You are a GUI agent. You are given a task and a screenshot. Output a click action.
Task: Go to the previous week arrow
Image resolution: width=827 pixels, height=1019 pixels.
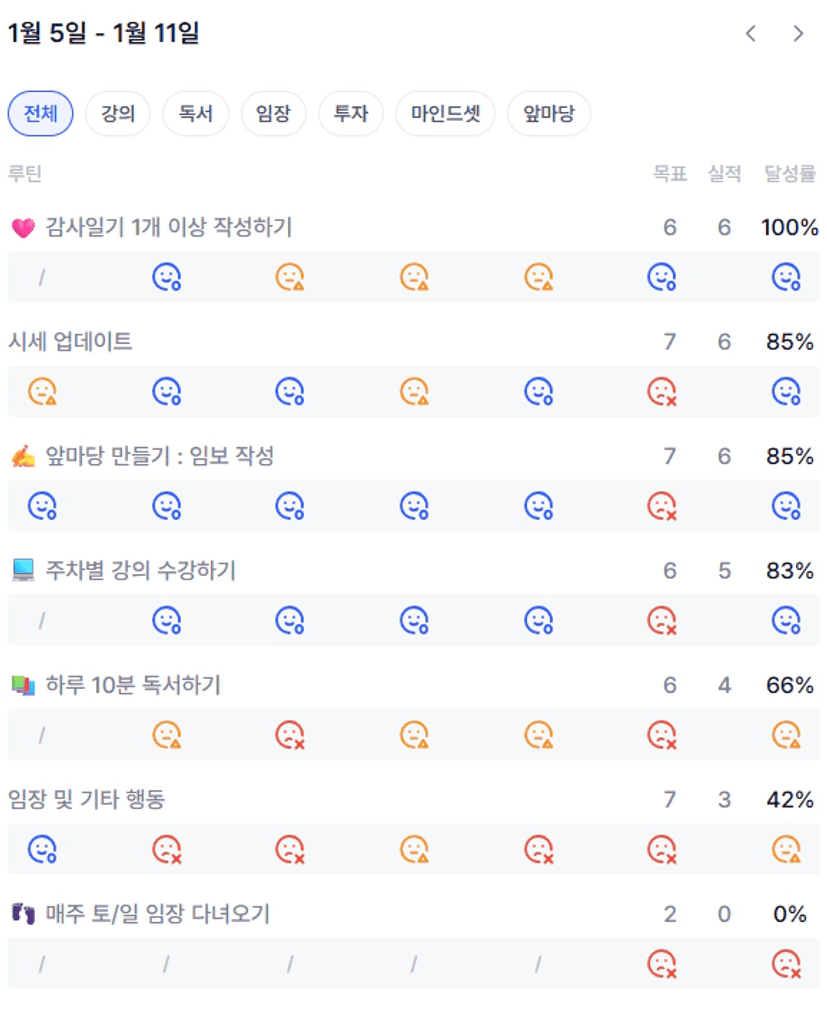click(x=750, y=34)
